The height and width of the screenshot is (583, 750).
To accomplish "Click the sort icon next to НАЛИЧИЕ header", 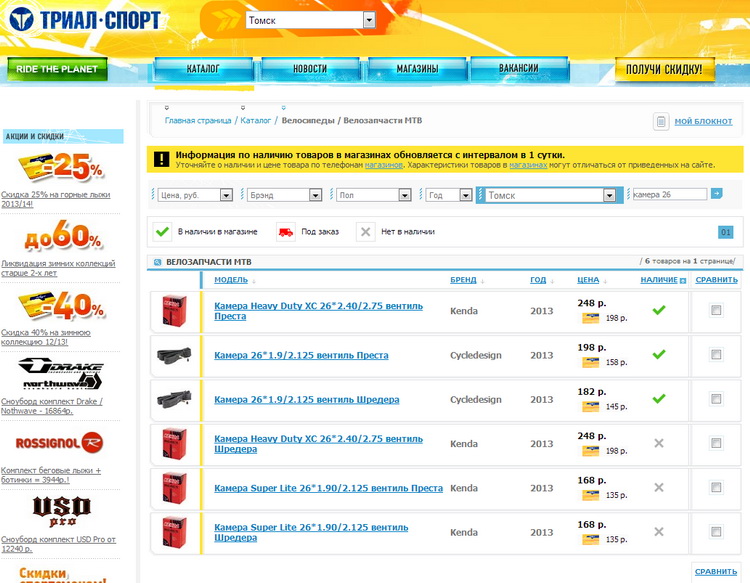I will pos(683,281).
